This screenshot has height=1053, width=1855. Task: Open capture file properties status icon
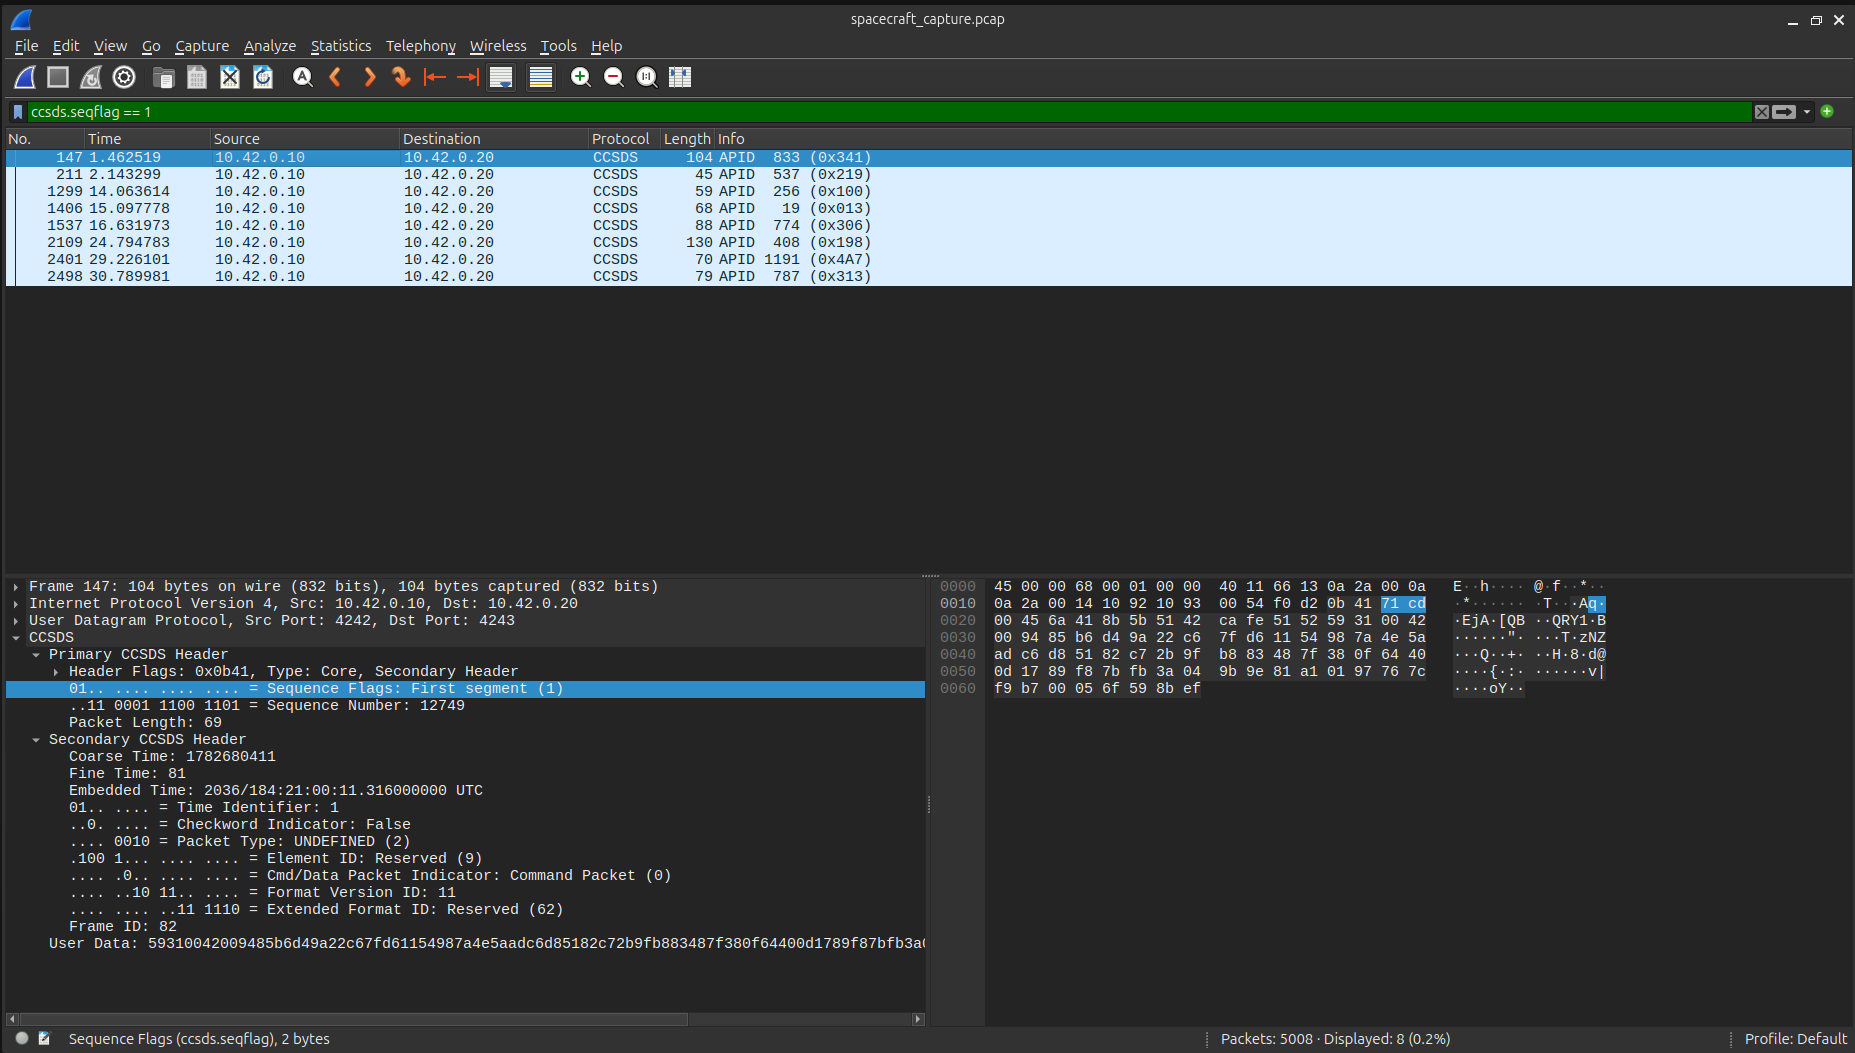click(44, 1039)
